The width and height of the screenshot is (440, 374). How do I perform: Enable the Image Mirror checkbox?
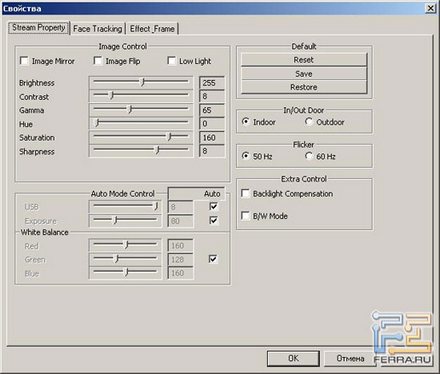(x=24, y=61)
